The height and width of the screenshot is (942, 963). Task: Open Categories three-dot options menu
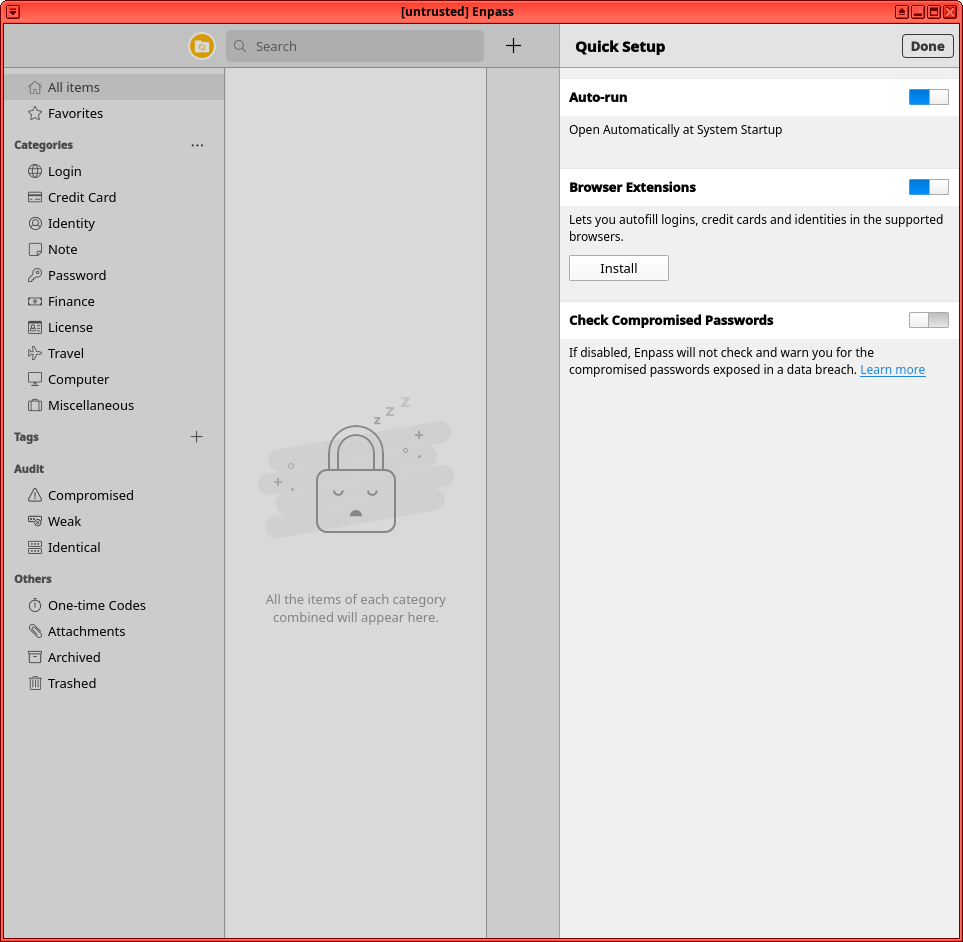click(x=197, y=145)
